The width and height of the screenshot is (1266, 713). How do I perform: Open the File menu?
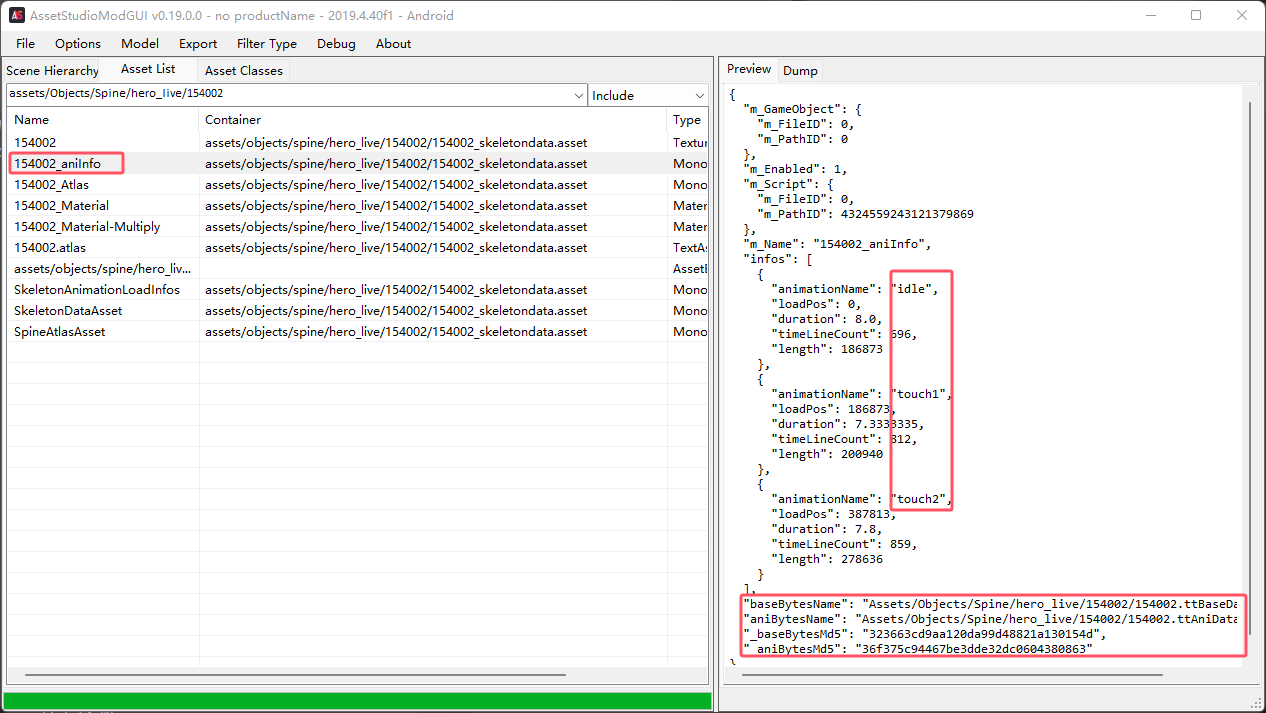click(x=26, y=43)
